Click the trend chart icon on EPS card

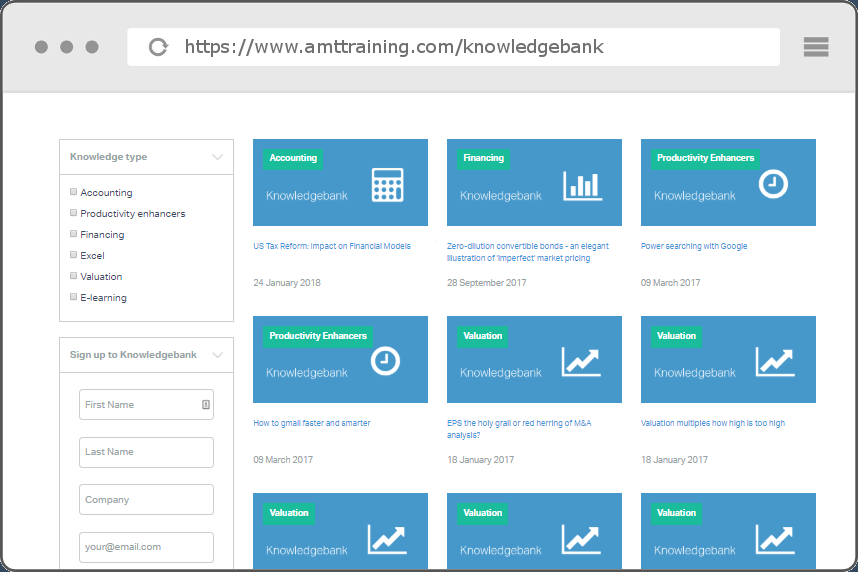[x=581, y=361]
